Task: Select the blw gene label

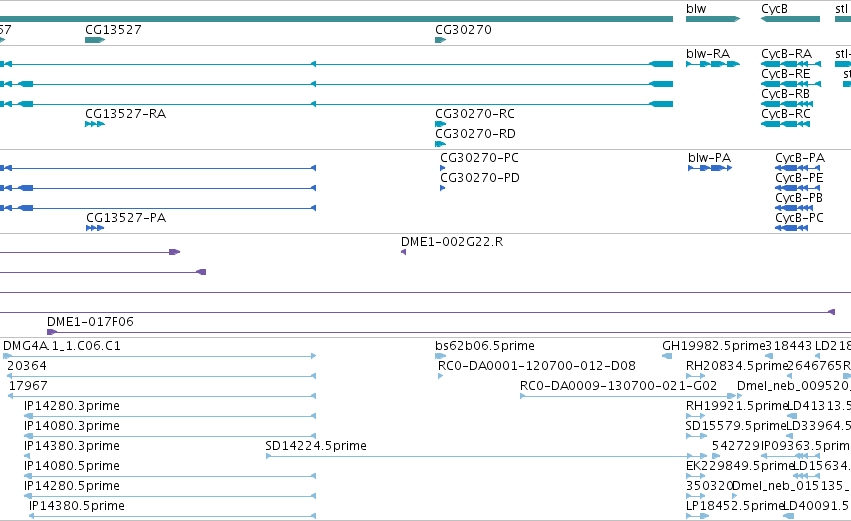Action: tap(696, 9)
